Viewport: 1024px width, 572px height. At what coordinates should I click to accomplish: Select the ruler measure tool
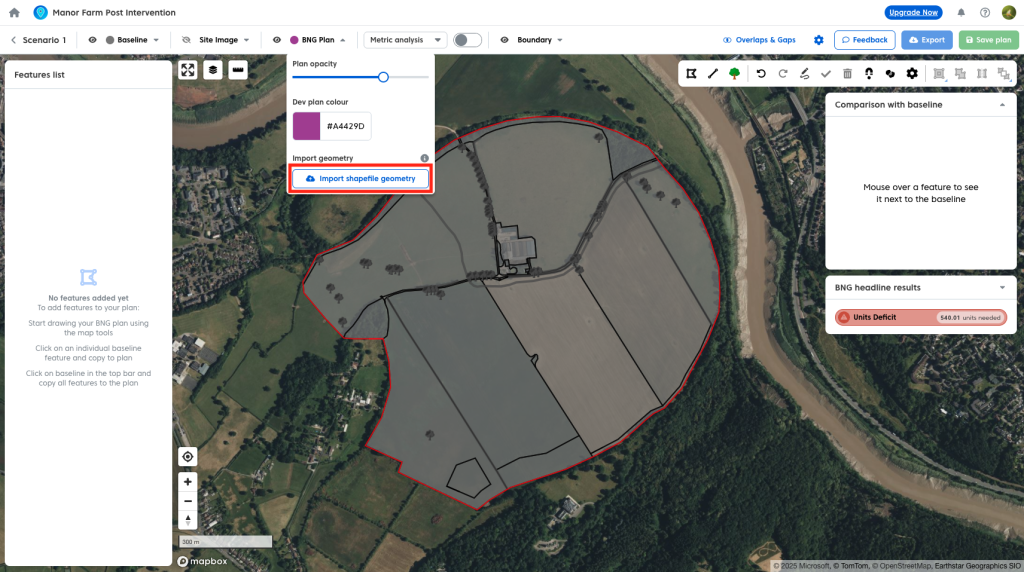(x=237, y=70)
